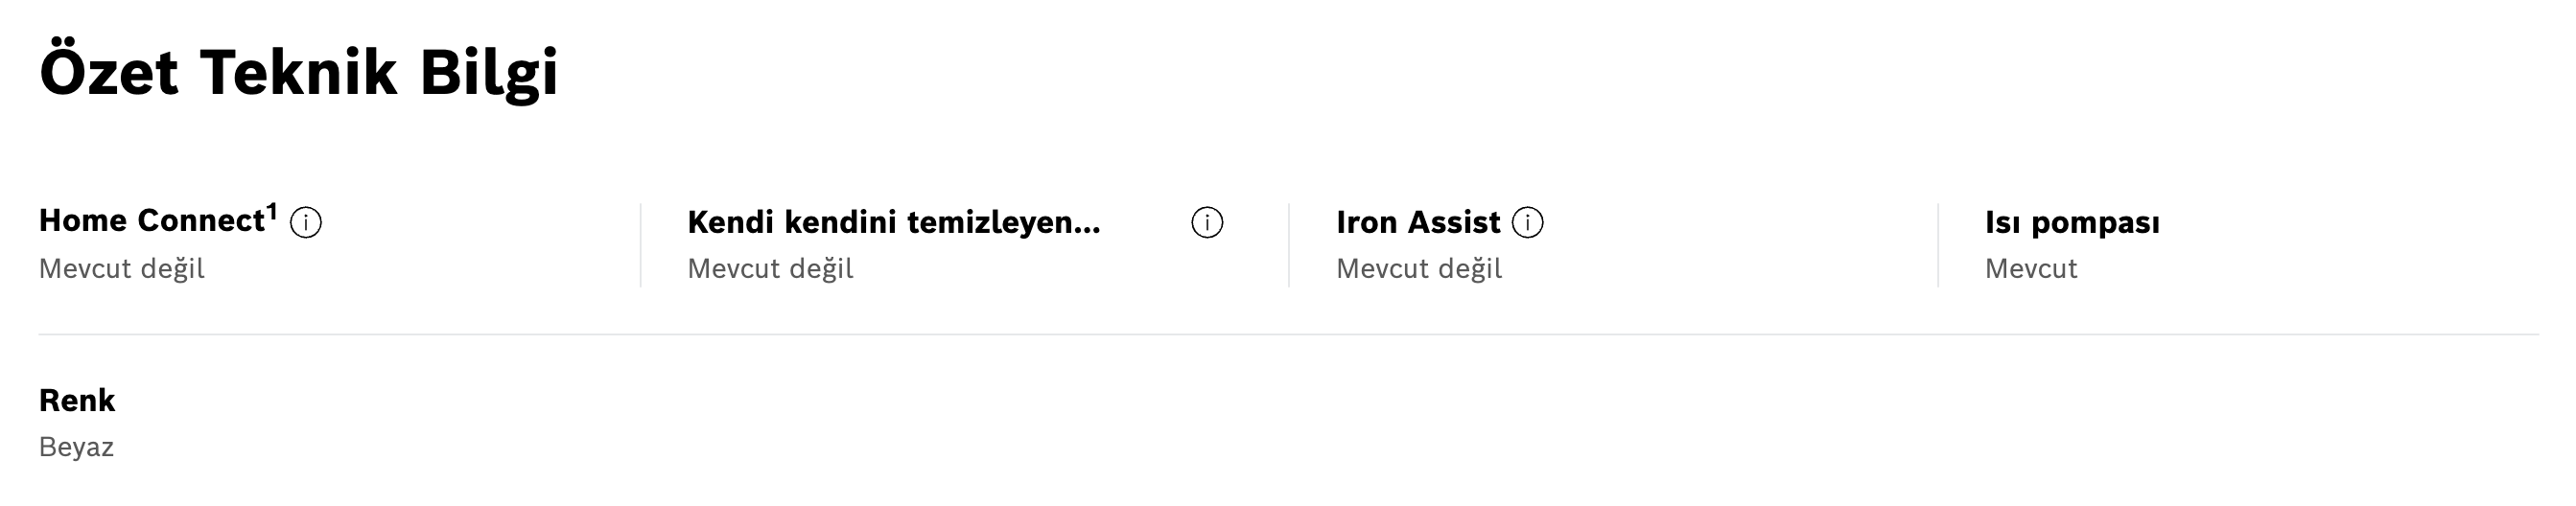
Task: Click vertical divider before Isı pompası column
Action: coord(1937,245)
